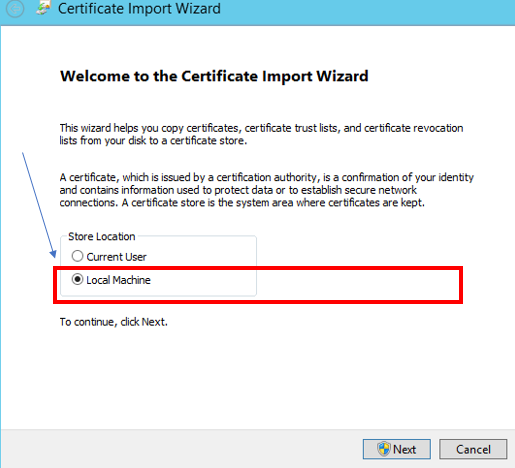Click the 'Welcome to the Certificate Import Wizard' heading
Viewport: 515px width, 468px height.
pos(214,76)
